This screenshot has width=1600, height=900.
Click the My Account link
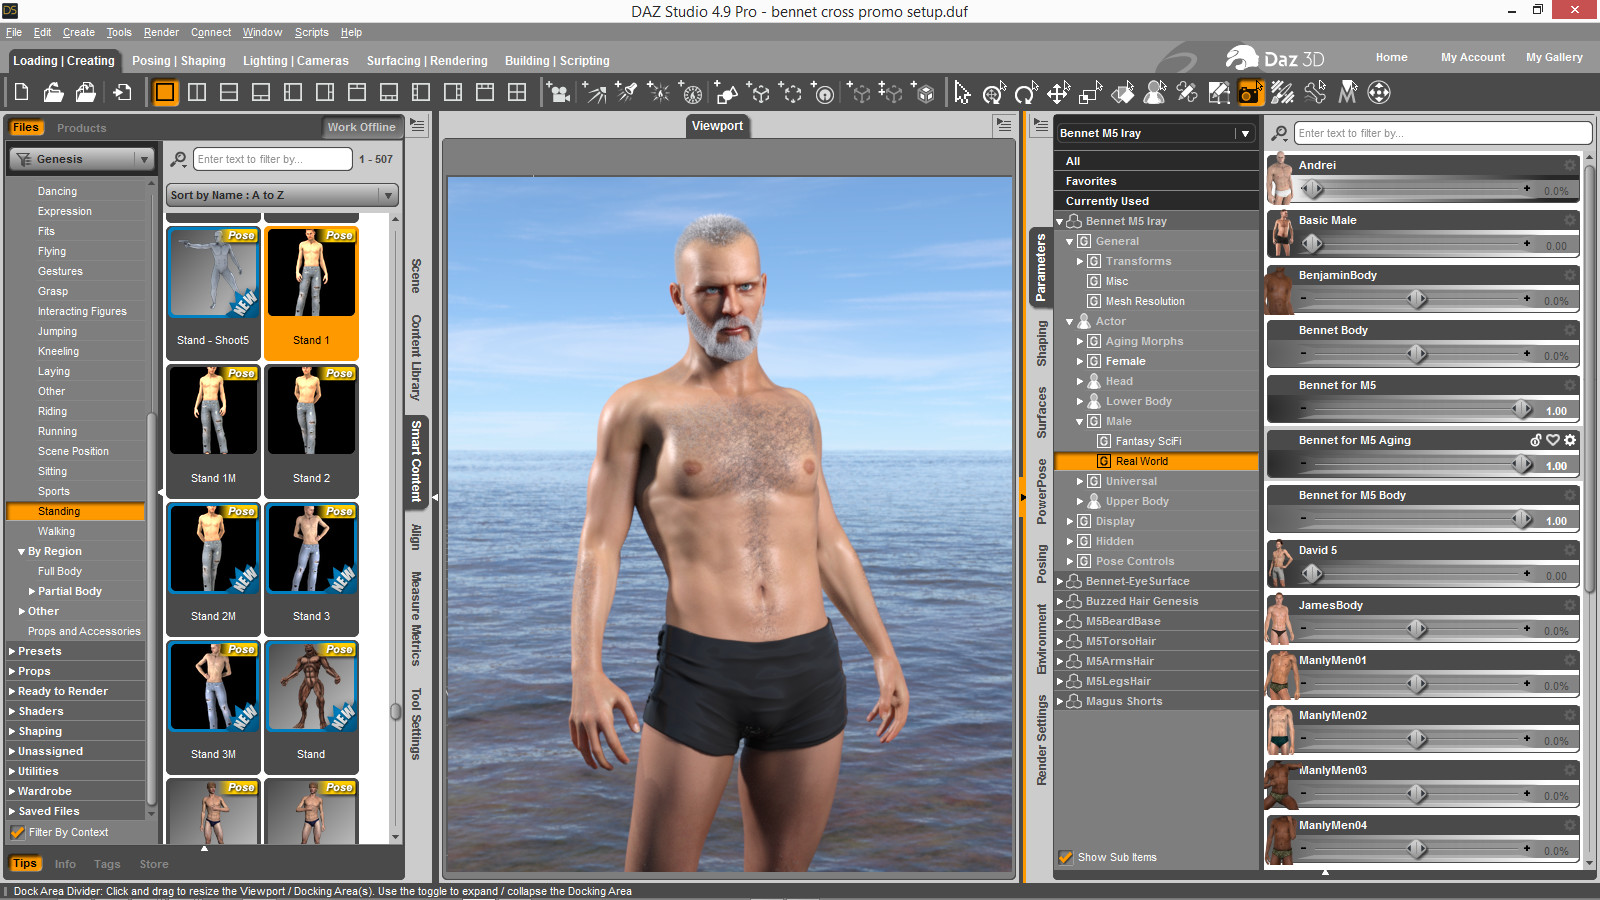click(1472, 57)
